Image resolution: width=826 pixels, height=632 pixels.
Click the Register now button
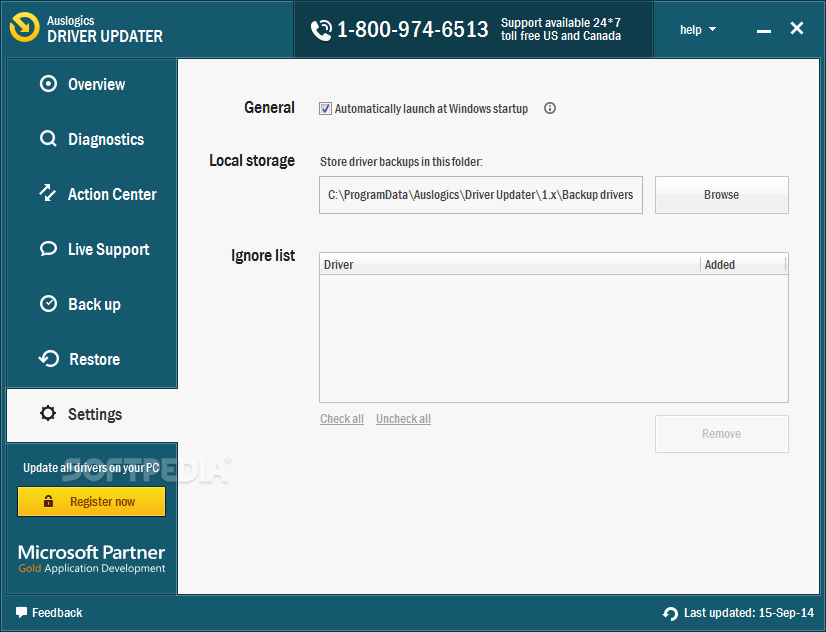coord(92,501)
